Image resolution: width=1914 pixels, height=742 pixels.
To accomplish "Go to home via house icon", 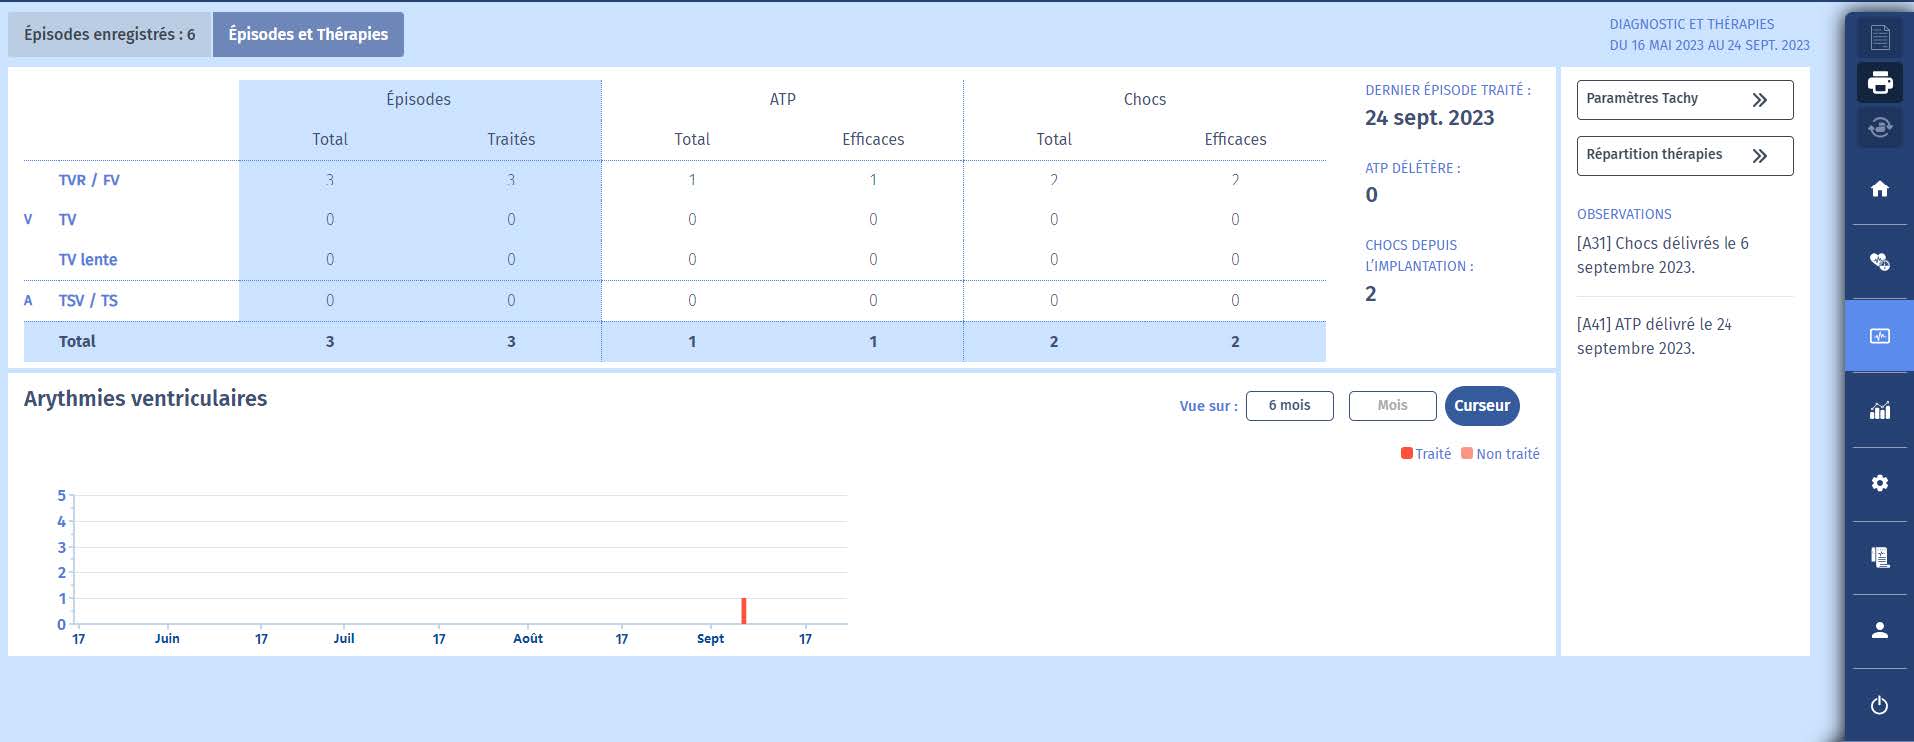I will tap(1880, 189).
